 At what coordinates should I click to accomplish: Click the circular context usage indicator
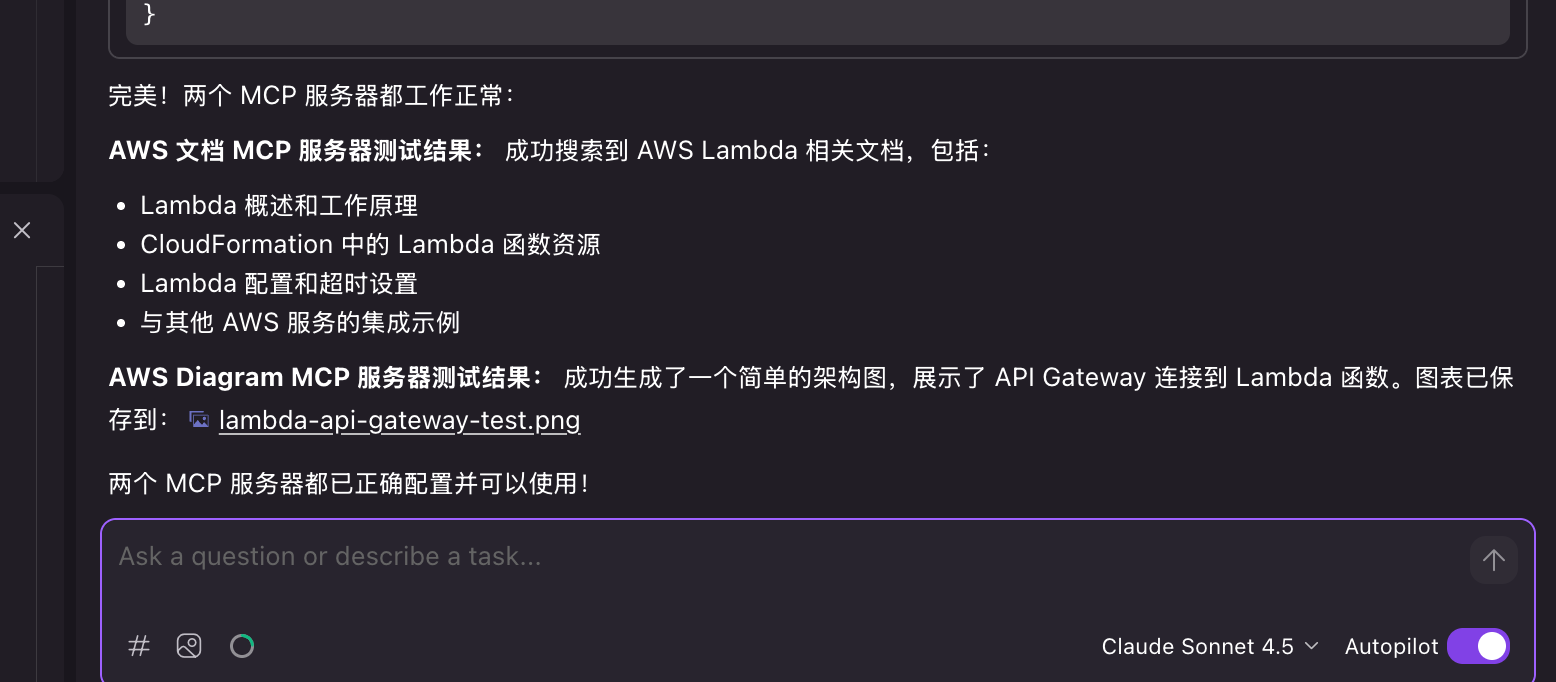tap(242, 646)
